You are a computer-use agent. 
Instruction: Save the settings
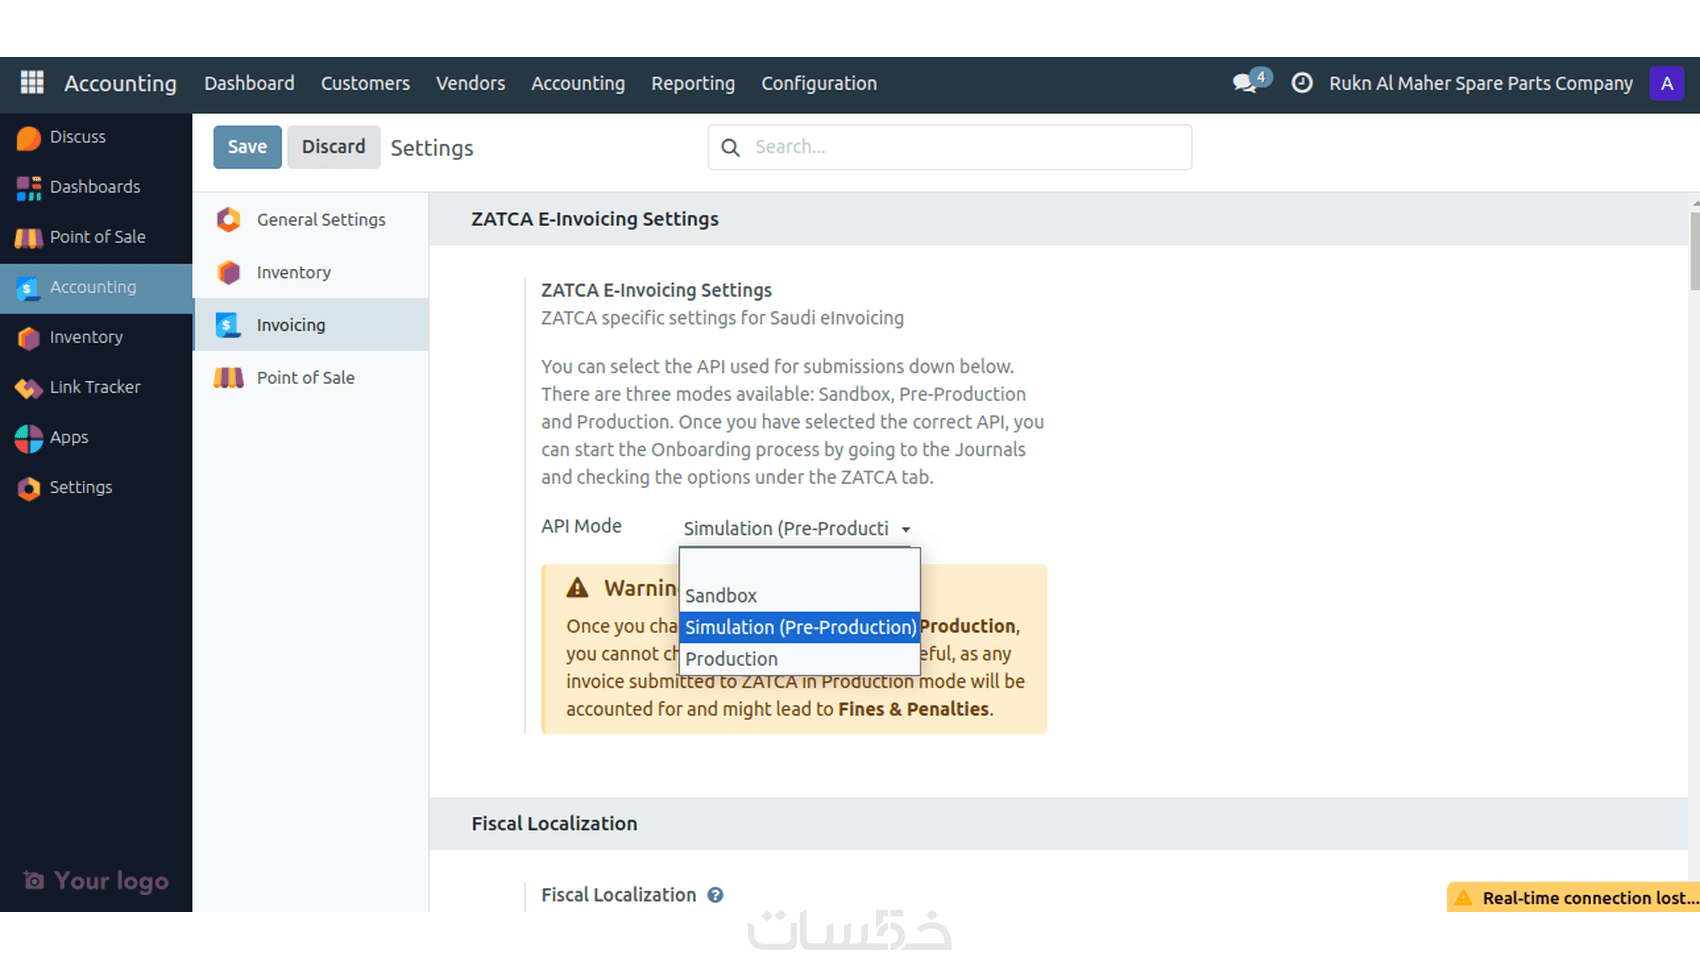(x=247, y=147)
